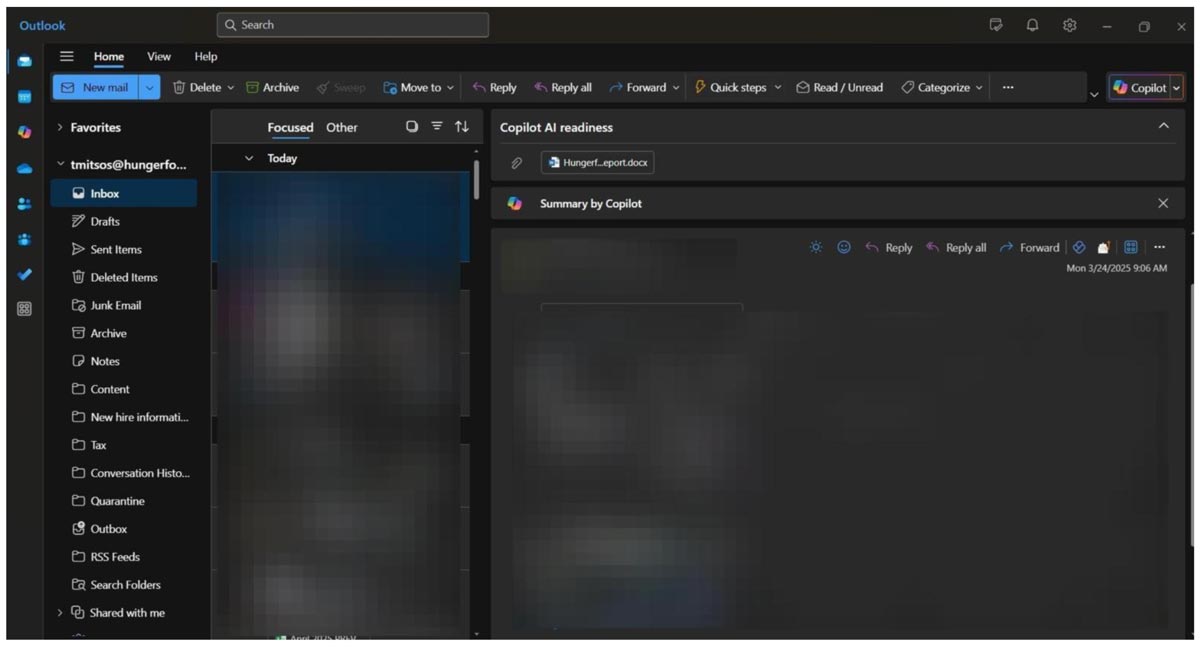
Task: Collapse the Today message group
Action: pyautogui.click(x=249, y=159)
